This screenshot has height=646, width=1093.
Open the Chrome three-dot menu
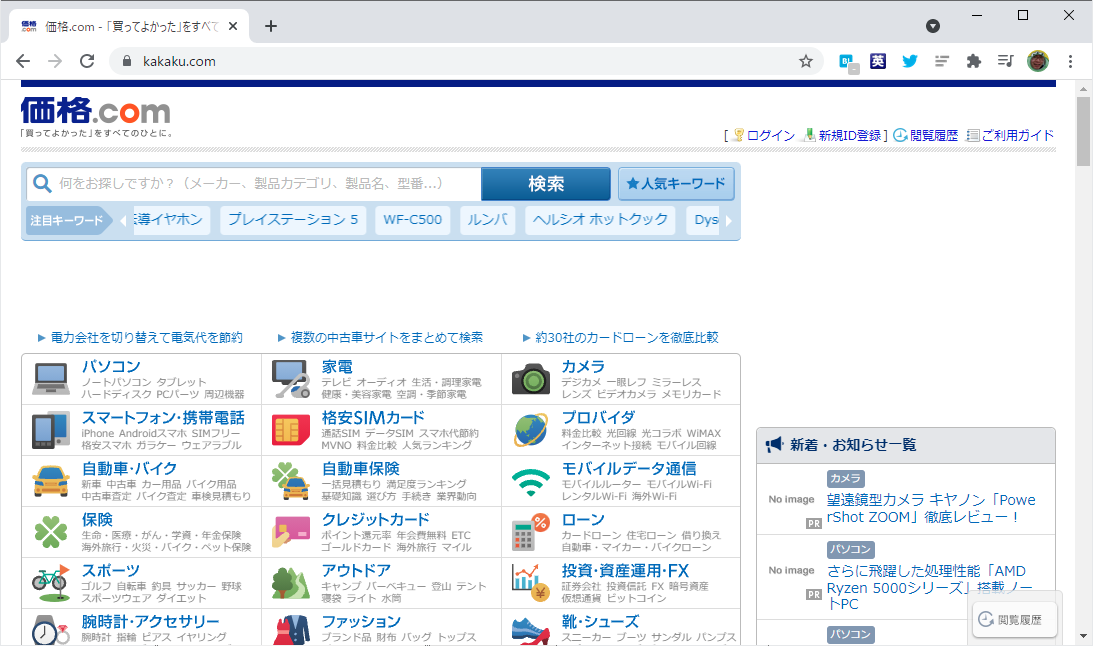[1070, 61]
